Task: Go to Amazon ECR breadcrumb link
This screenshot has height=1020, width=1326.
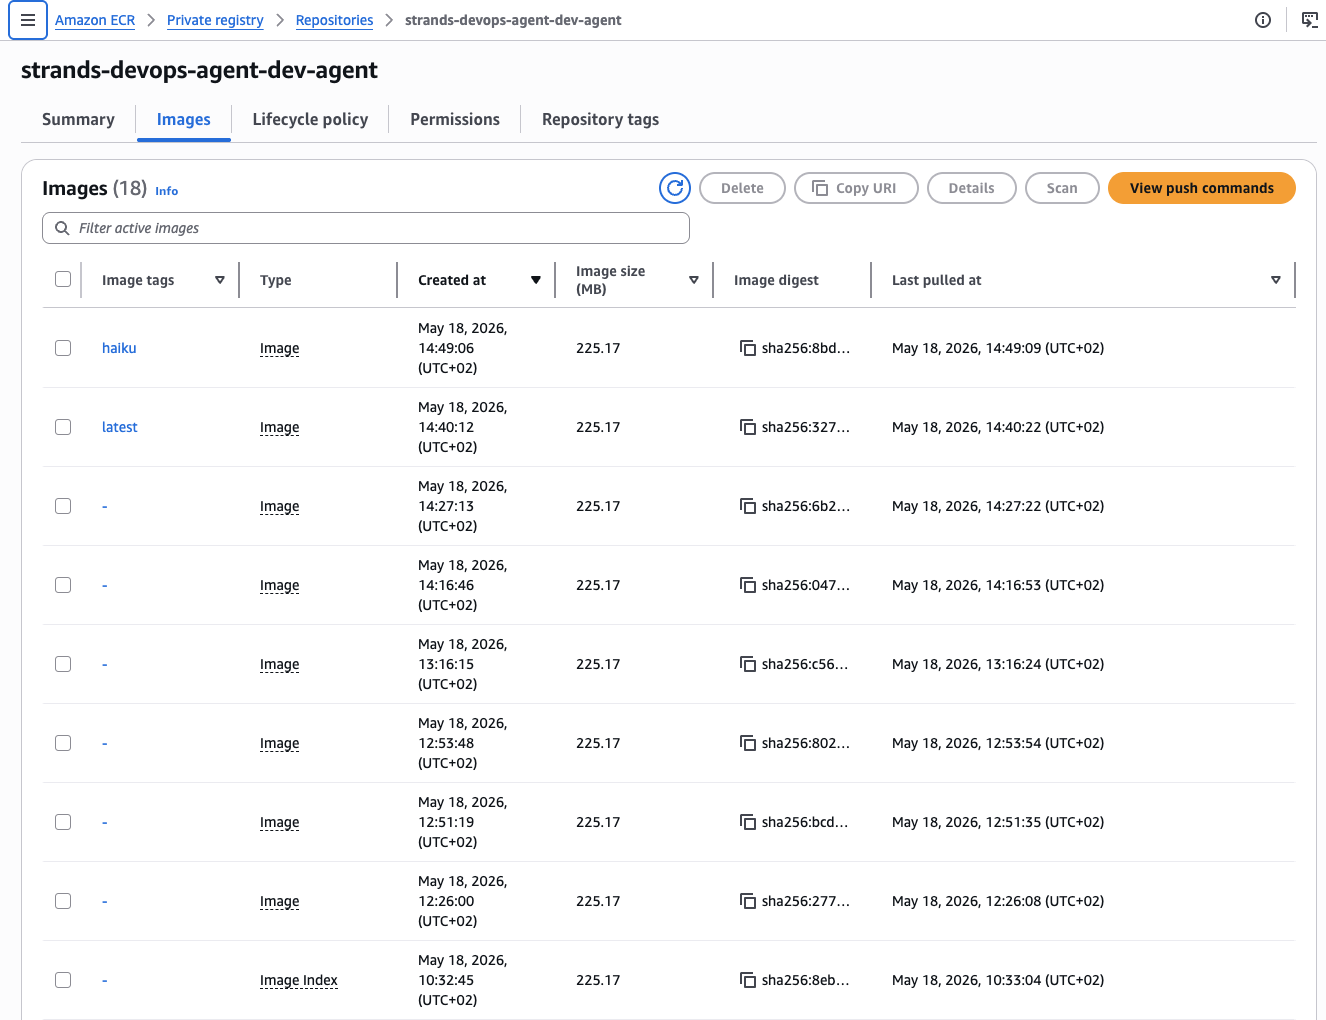Action: (x=95, y=20)
